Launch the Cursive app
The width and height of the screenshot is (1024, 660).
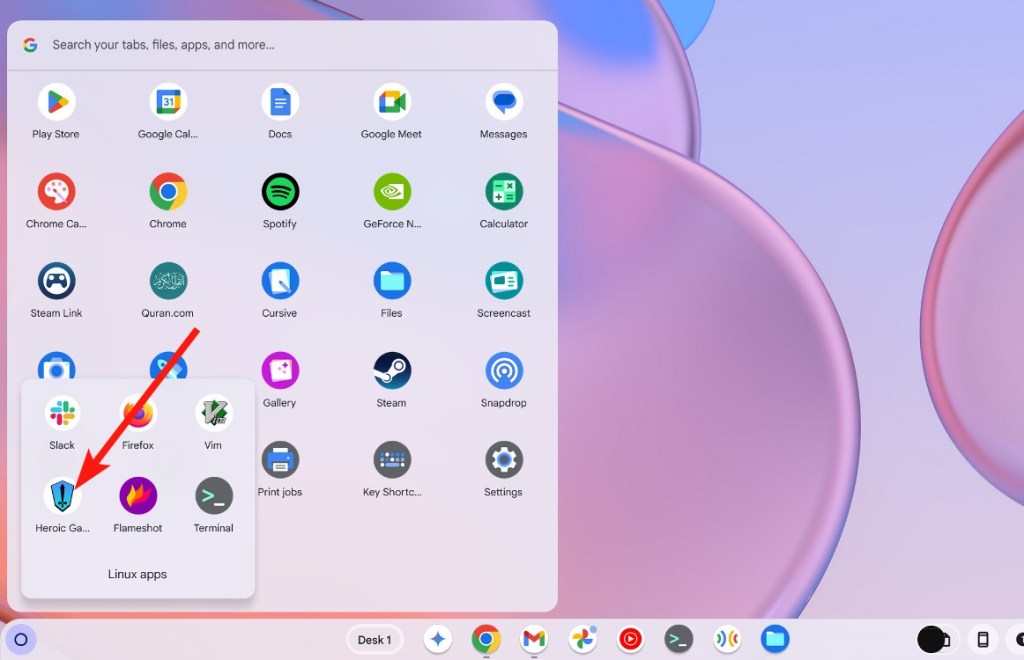coord(280,281)
